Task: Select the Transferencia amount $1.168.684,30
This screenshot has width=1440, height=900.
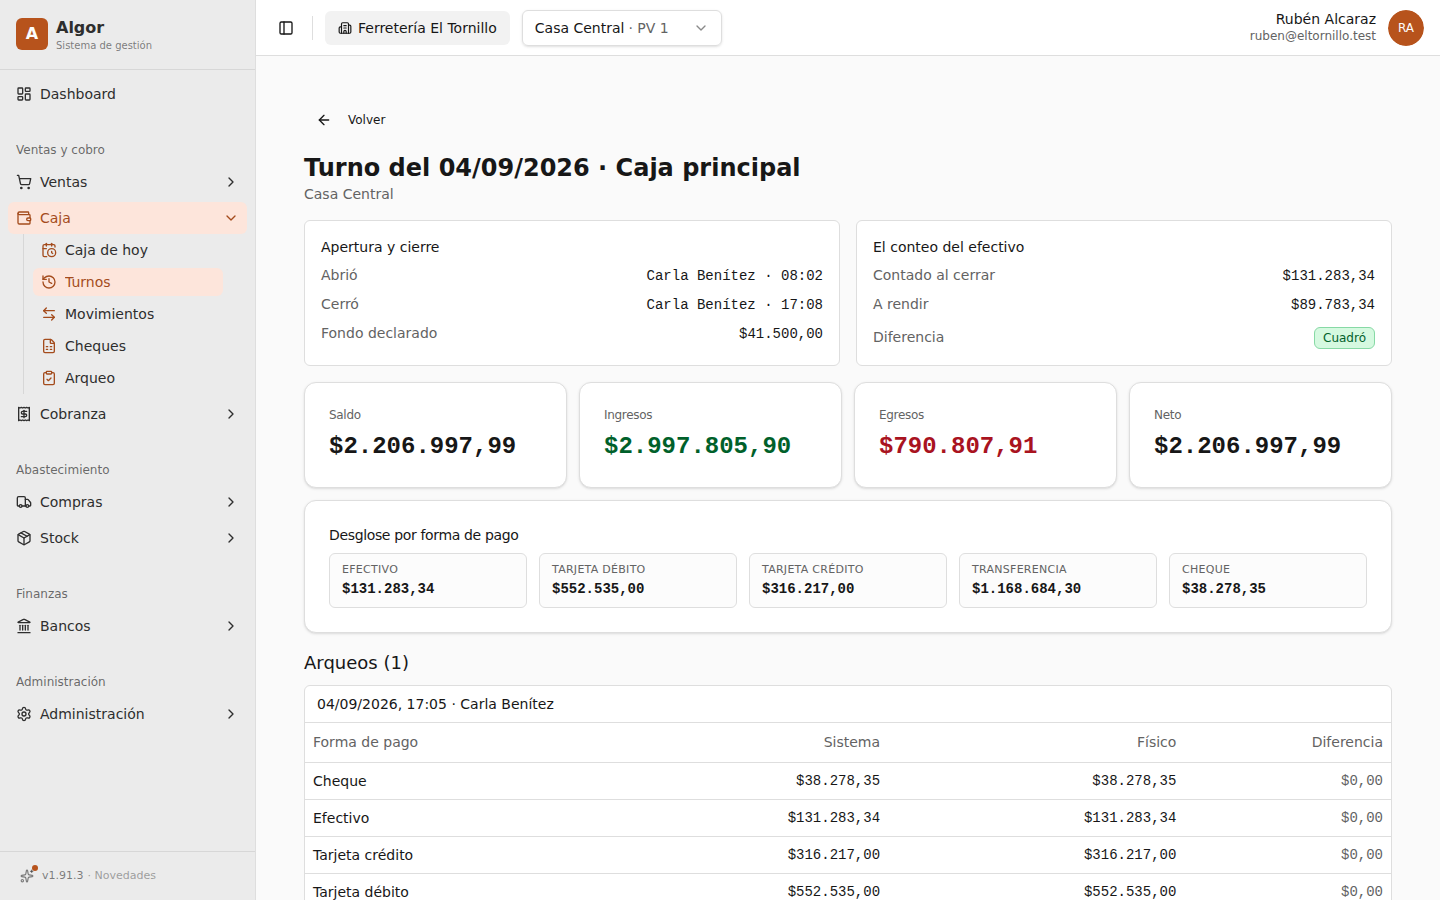Action: click(x=1026, y=589)
